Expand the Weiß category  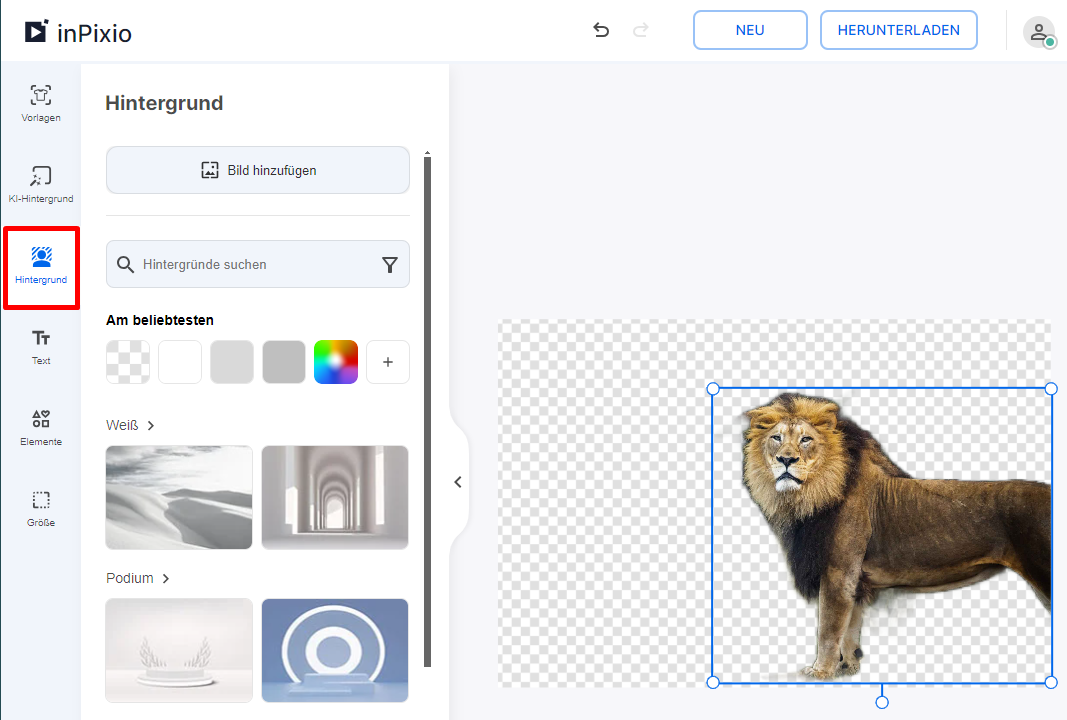coord(131,425)
